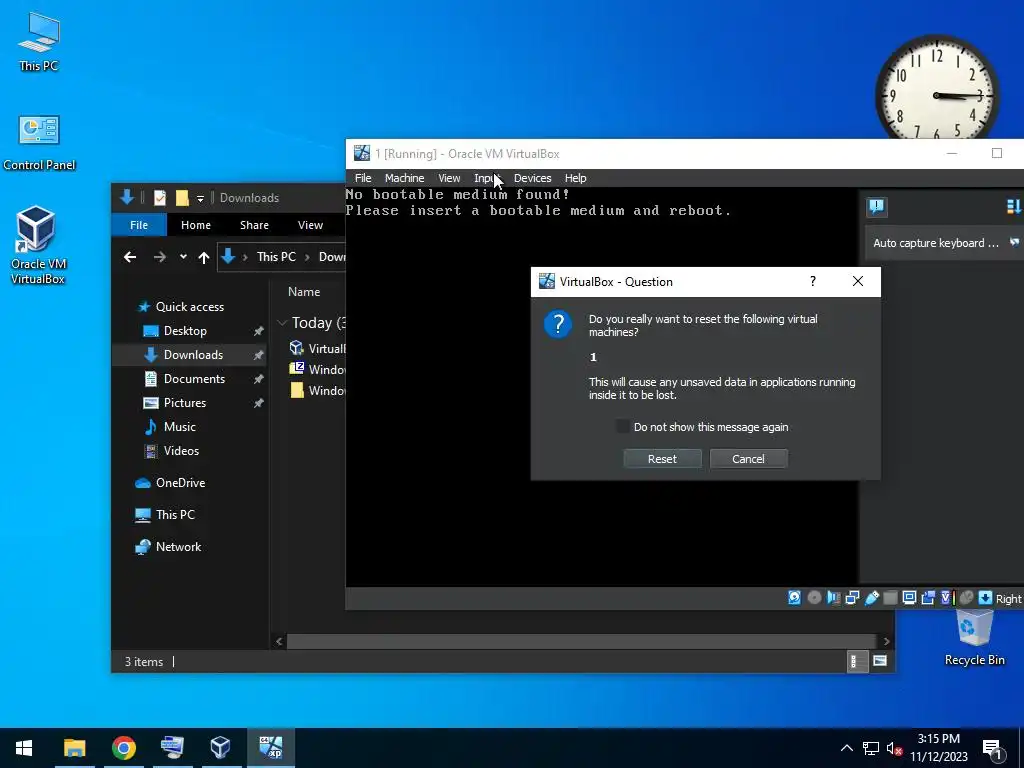Show hidden system tray icons
Viewport: 1024px width, 768px height.
pyautogui.click(x=846, y=748)
